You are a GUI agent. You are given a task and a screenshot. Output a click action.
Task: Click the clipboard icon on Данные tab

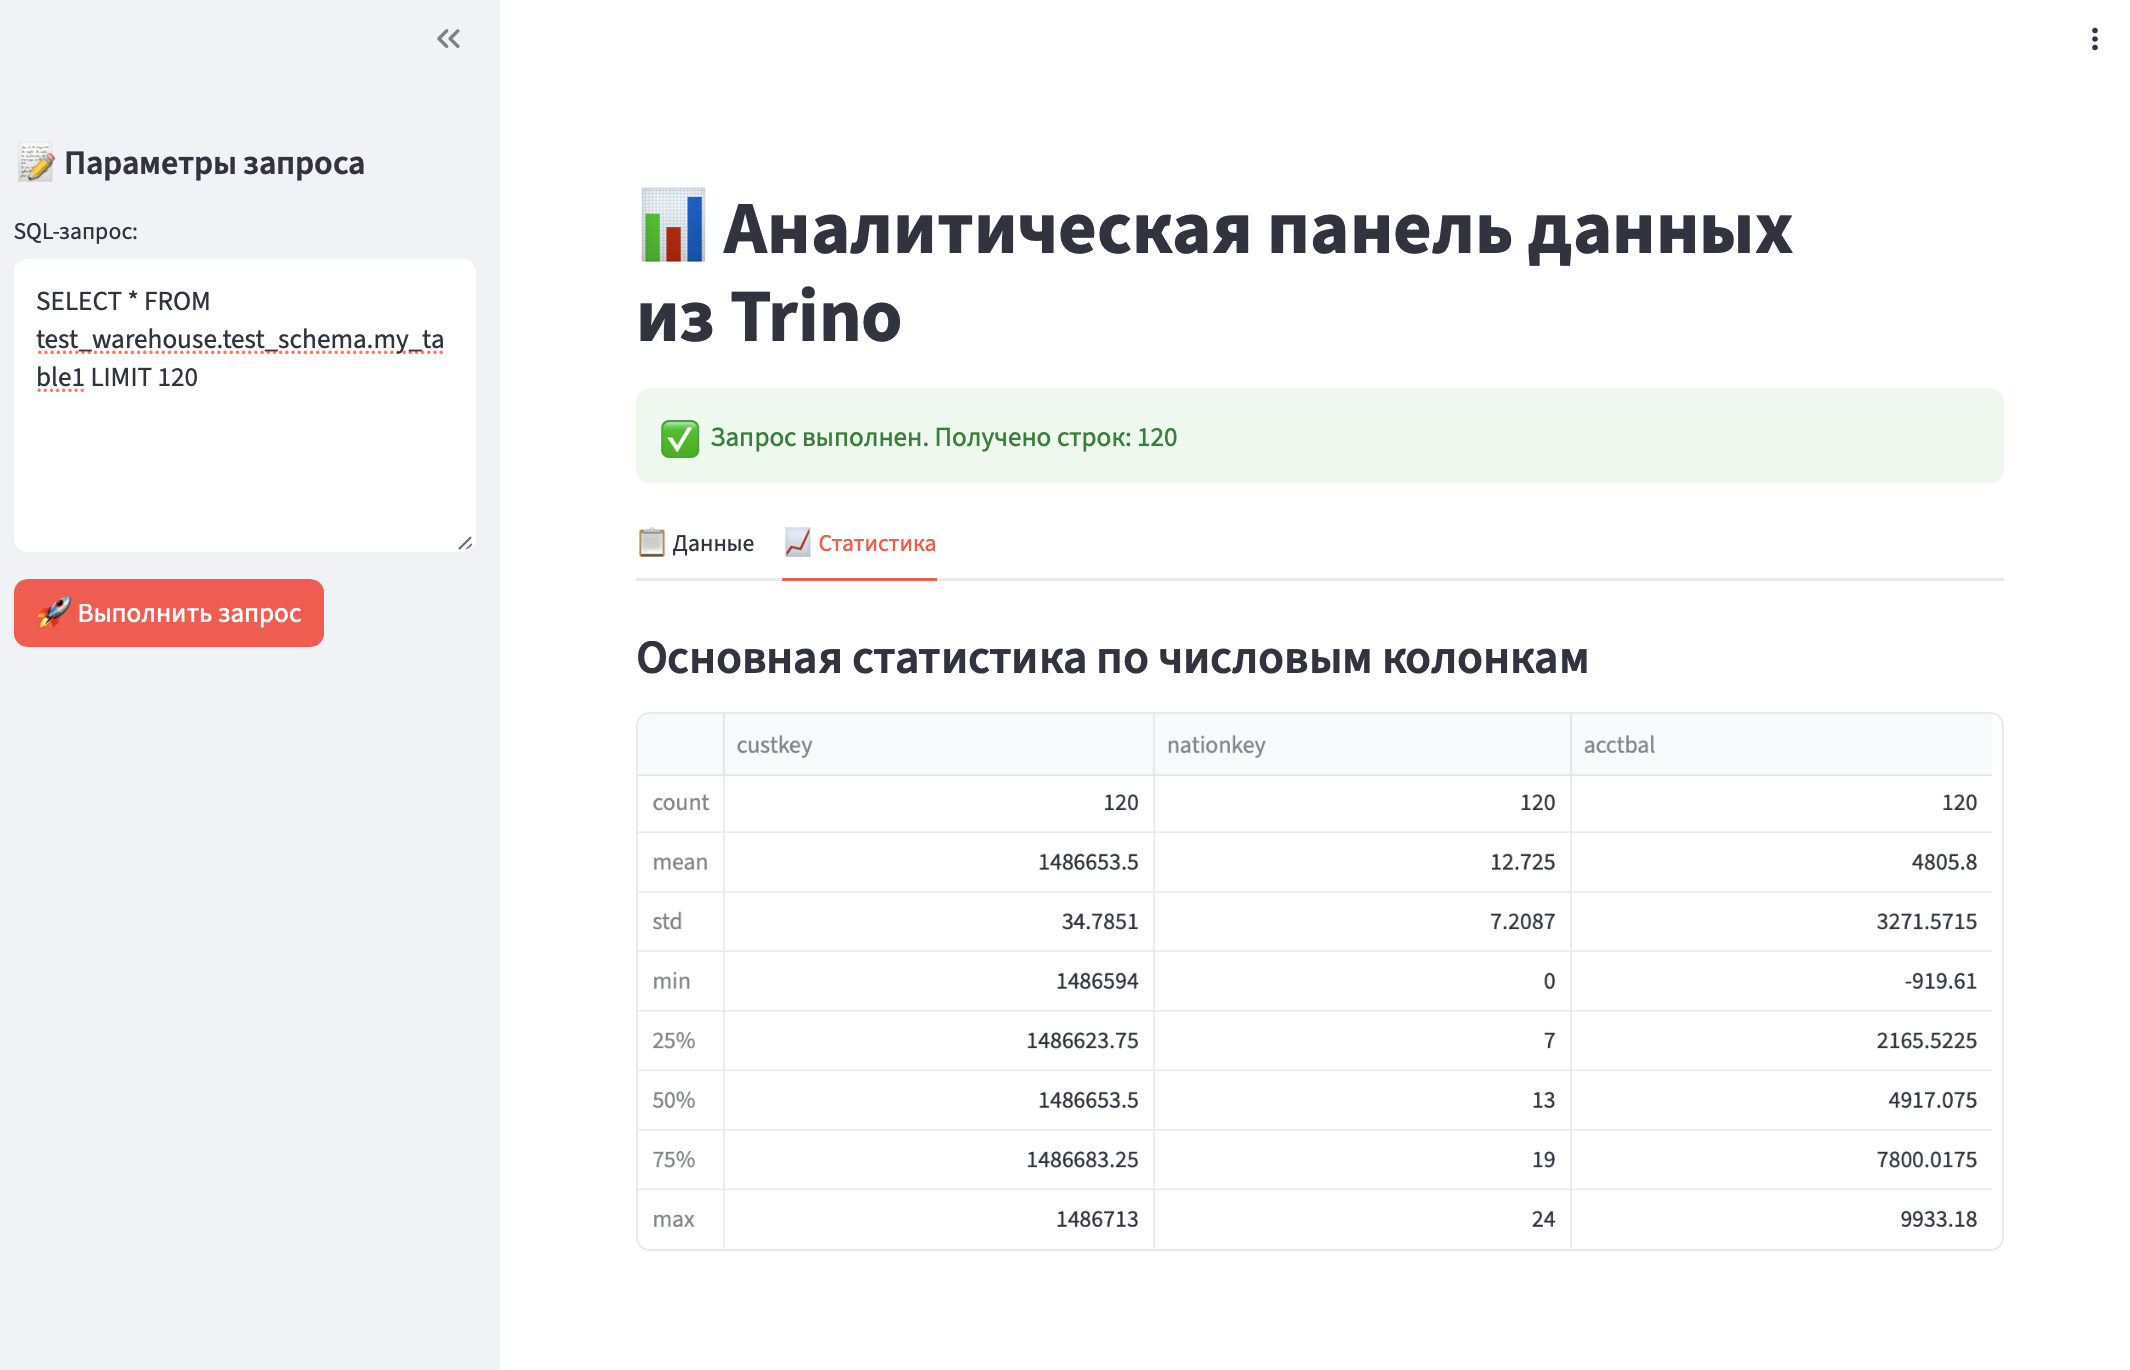point(651,543)
